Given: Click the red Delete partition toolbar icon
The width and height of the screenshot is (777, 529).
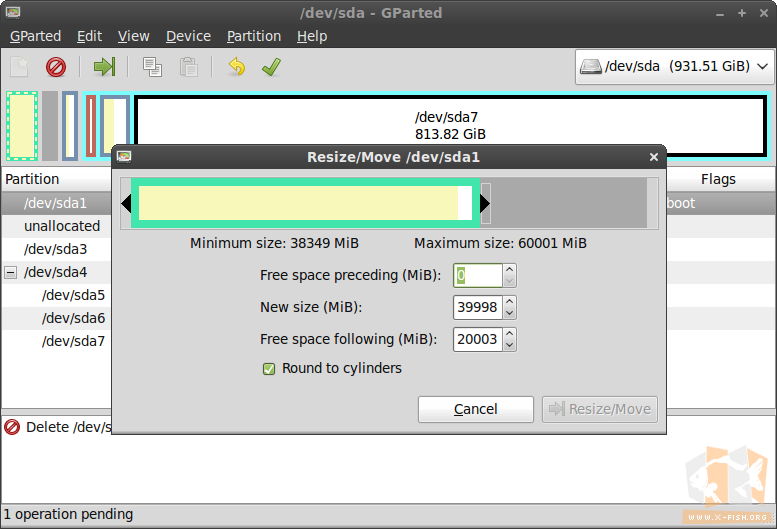Looking at the screenshot, I should tap(56, 66).
